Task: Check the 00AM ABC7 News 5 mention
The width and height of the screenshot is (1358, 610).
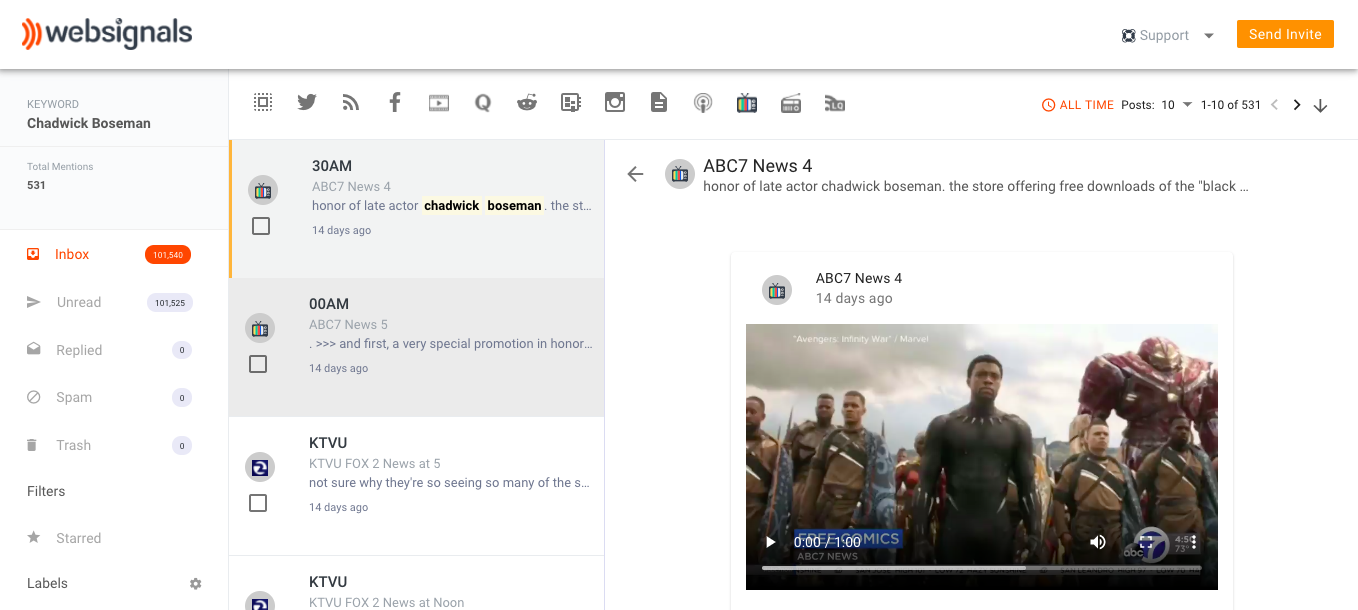Action: (258, 364)
